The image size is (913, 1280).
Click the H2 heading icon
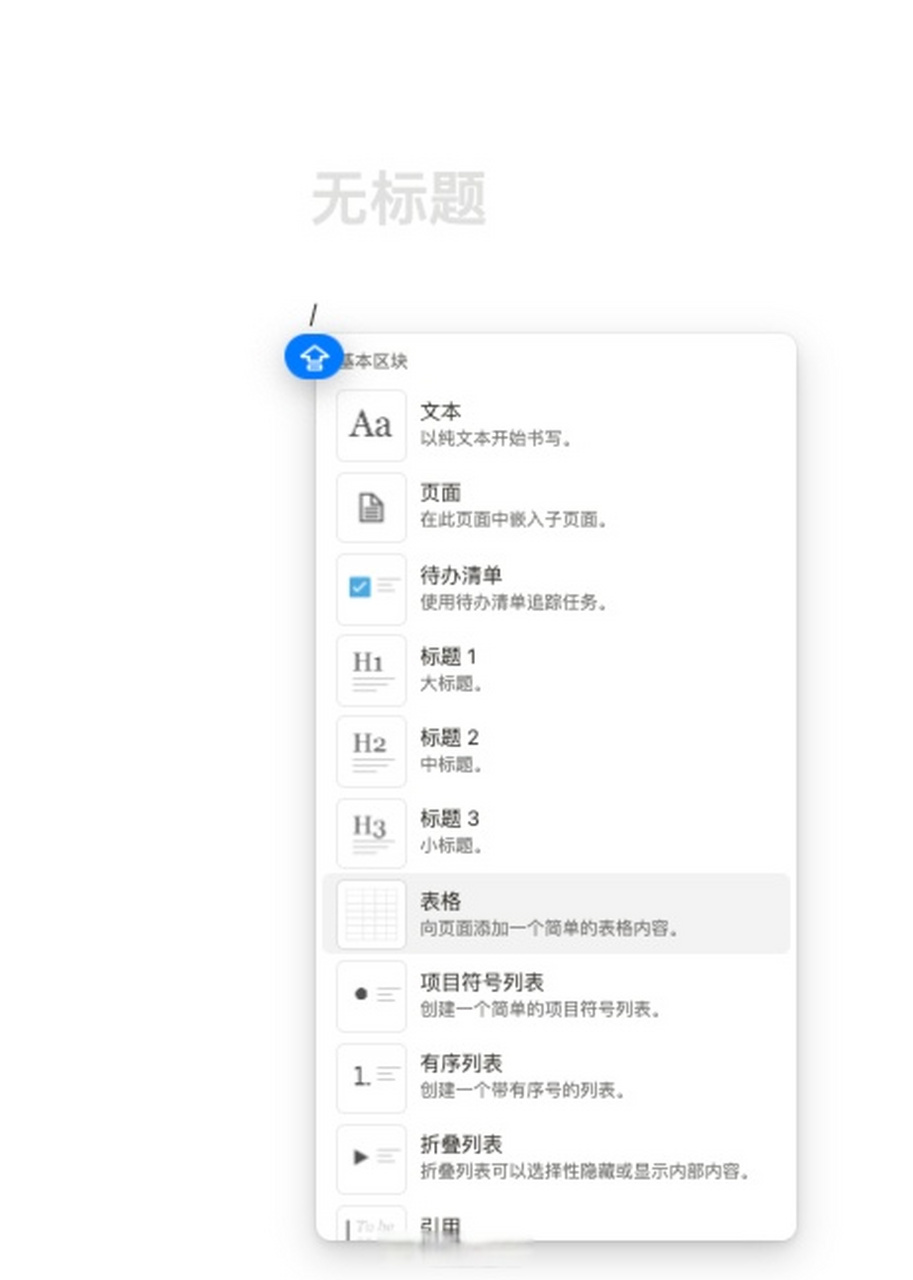pyautogui.click(x=371, y=751)
